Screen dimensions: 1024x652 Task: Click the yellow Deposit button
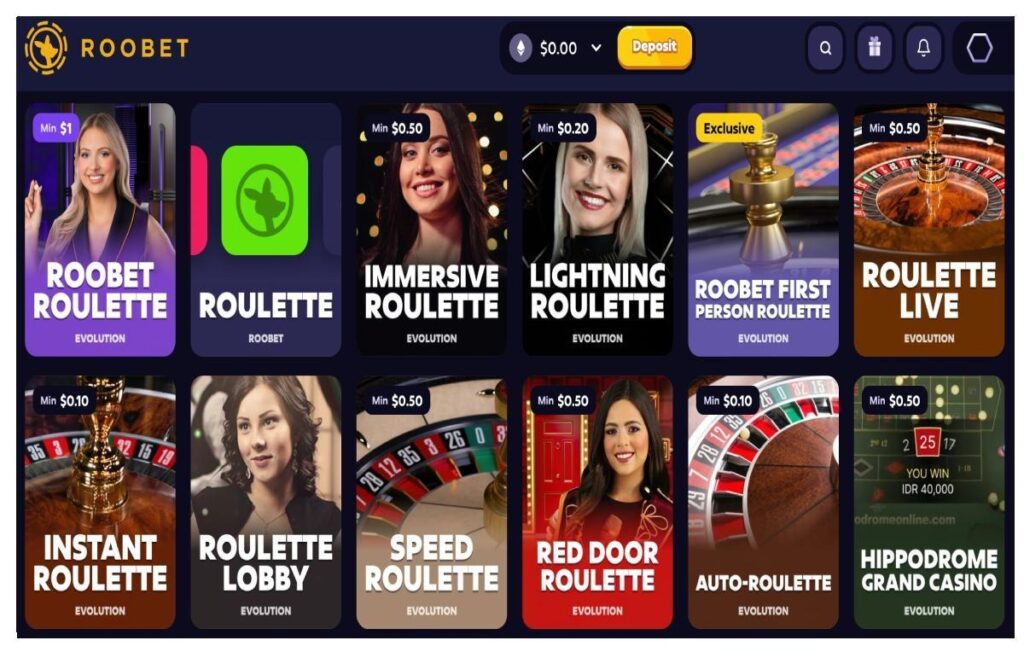pos(654,47)
